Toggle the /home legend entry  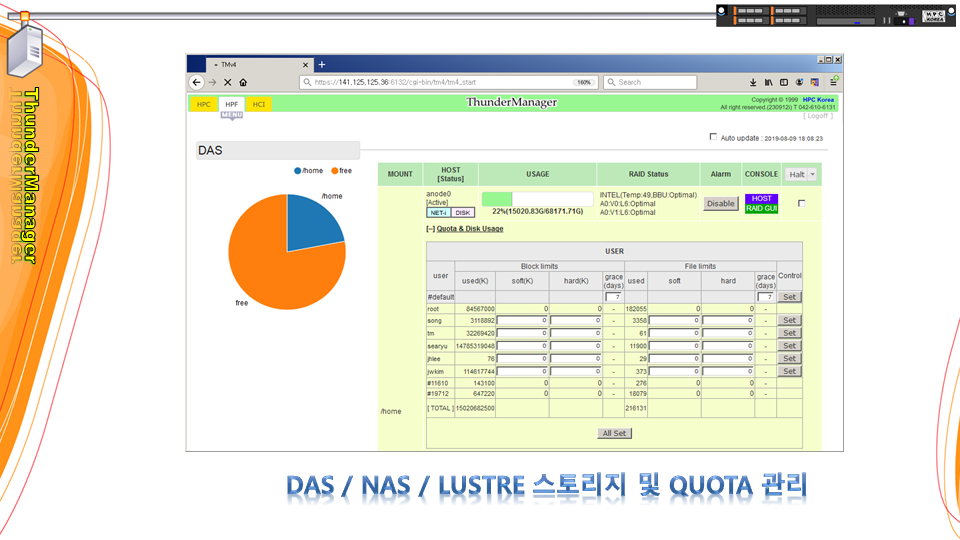pos(309,171)
